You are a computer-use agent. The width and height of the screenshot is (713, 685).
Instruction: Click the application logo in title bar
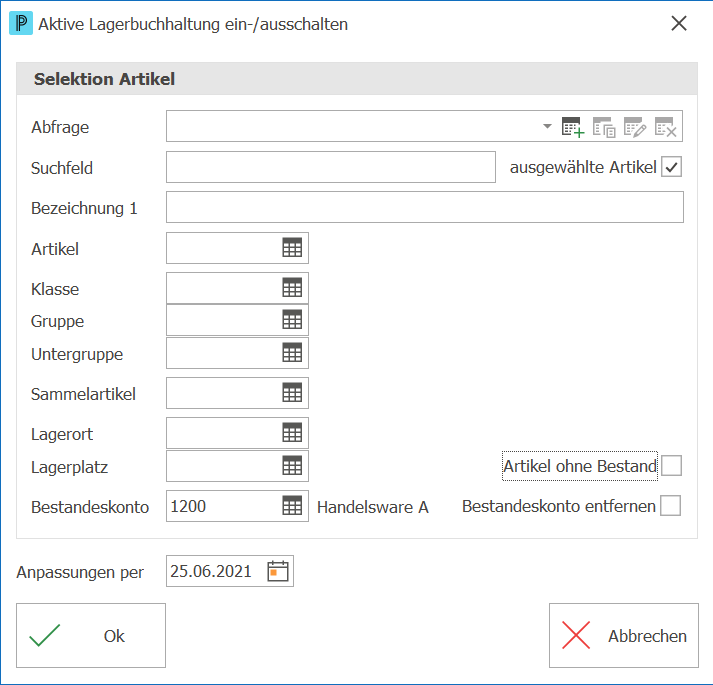click(x=21, y=24)
